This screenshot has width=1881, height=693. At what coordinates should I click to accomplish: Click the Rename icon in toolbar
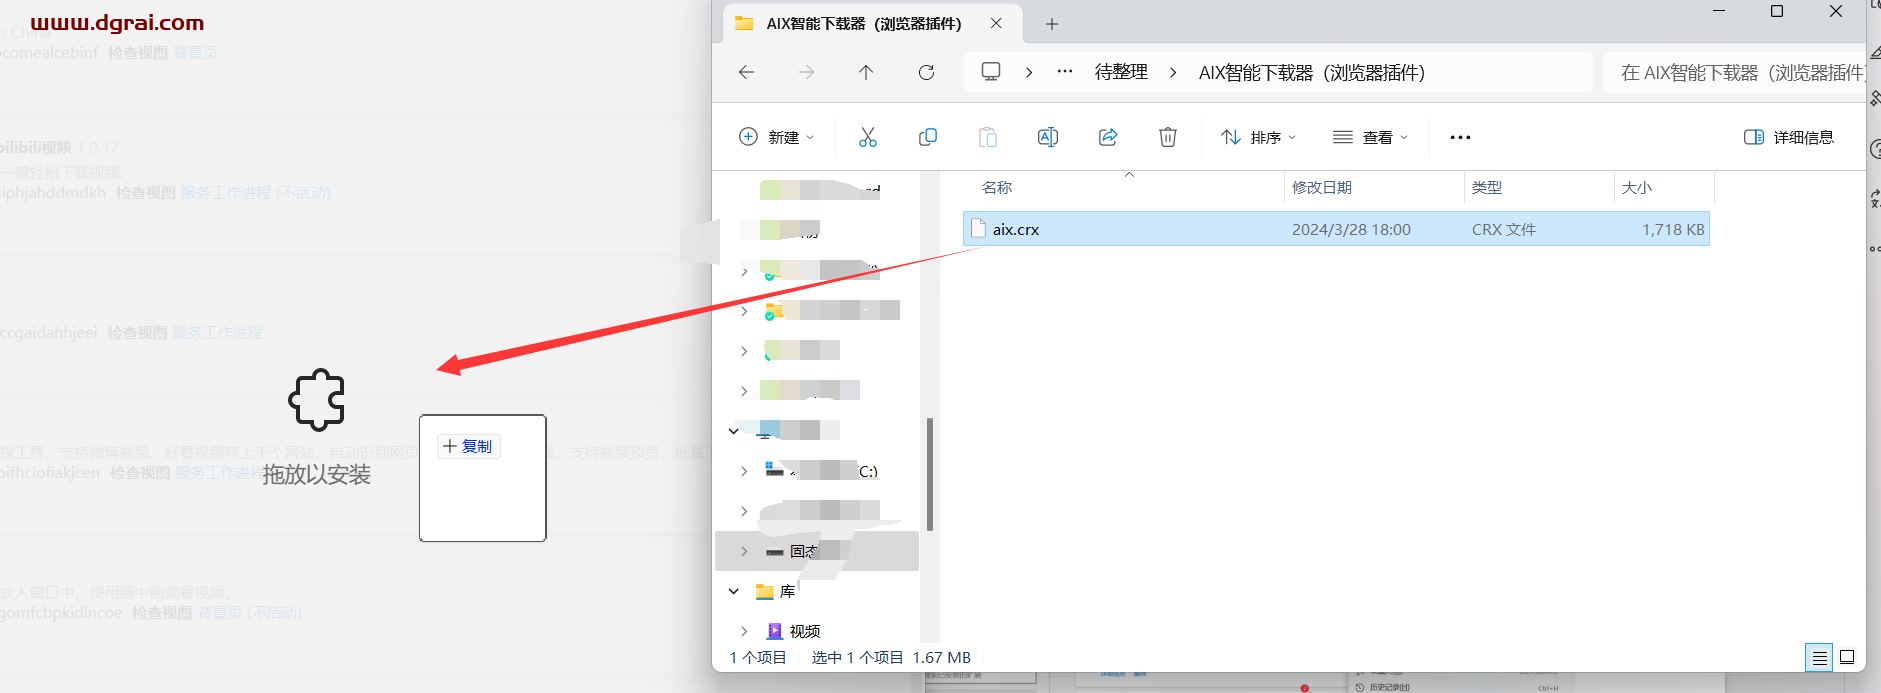click(x=1048, y=137)
